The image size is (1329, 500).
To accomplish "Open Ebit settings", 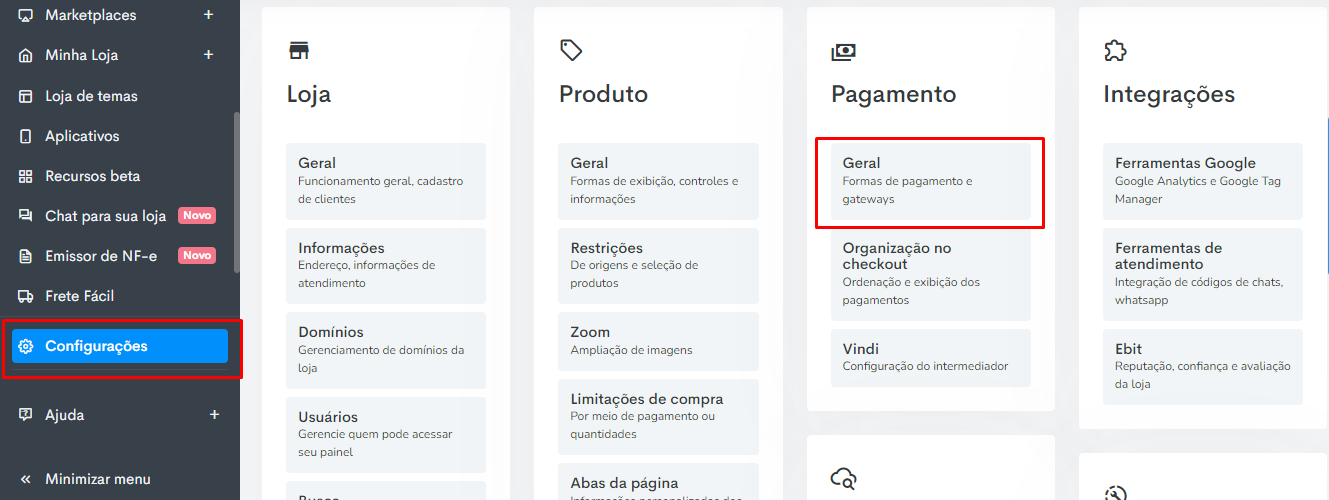I will click(x=1203, y=367).
